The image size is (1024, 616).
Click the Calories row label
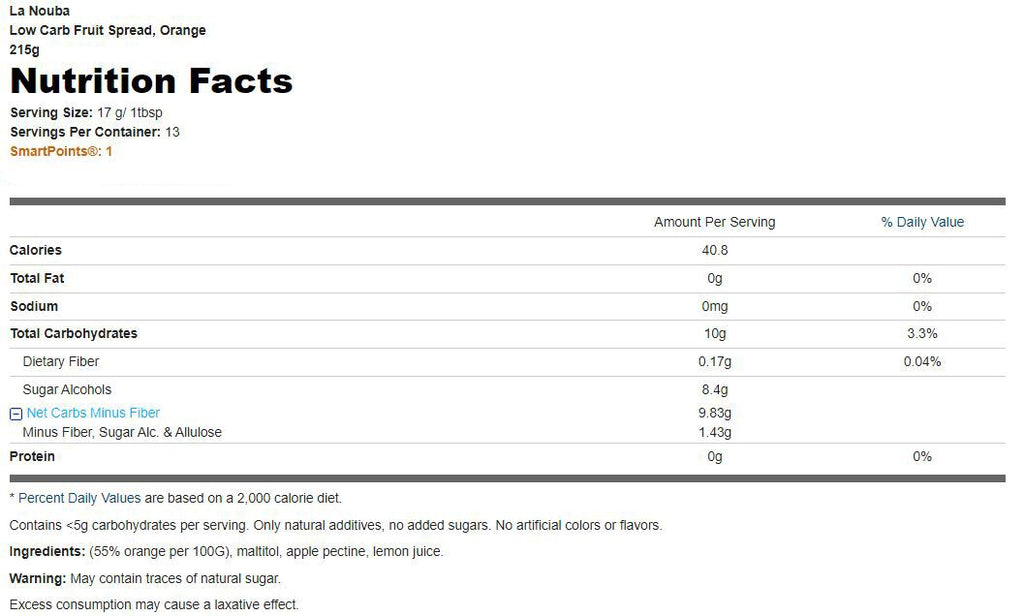(x=35, y=250)
